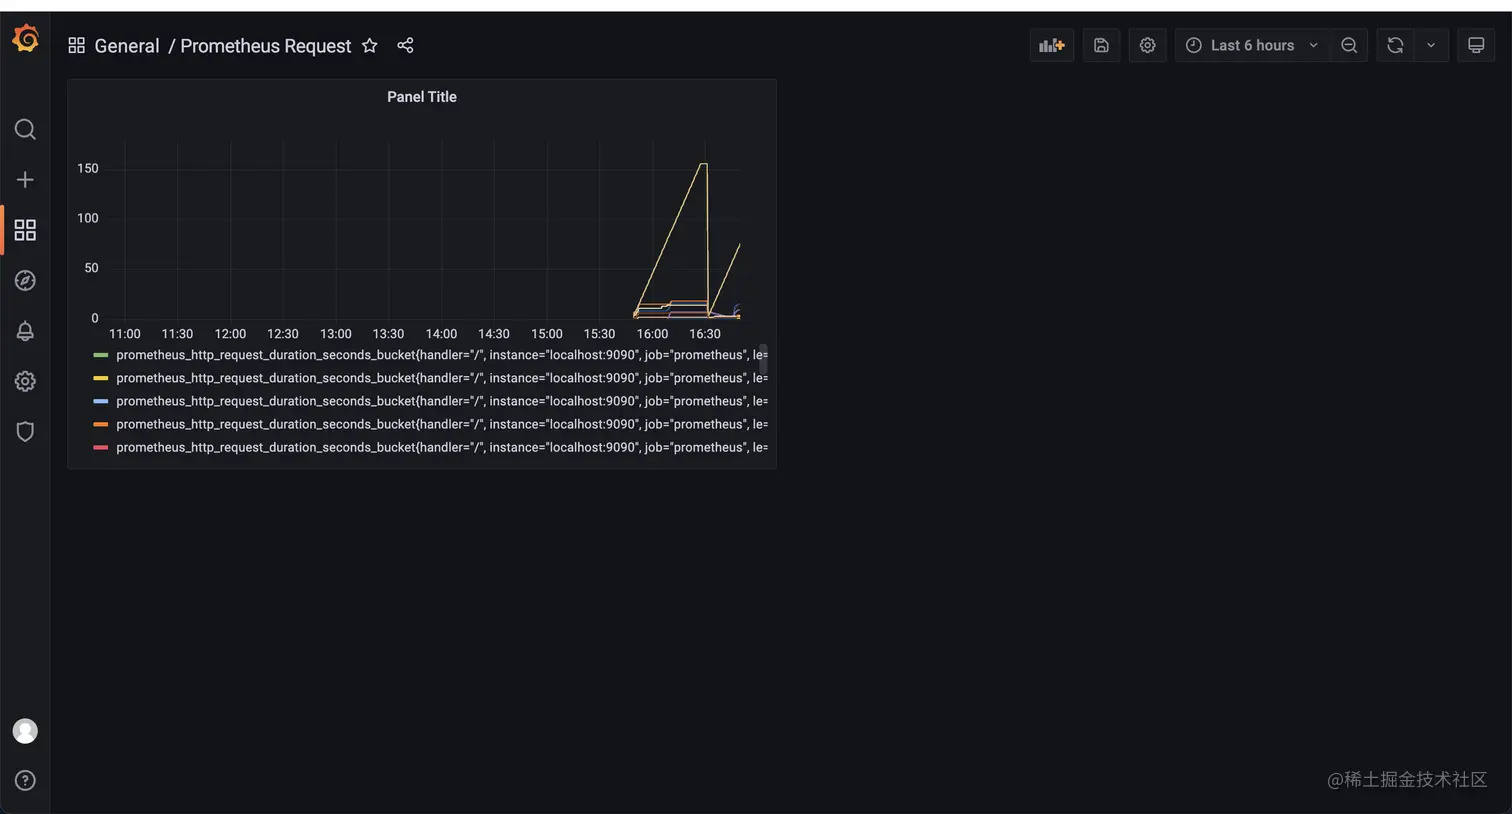Open Grafana home logo
Viewport: 1512px width, 814px height.
(x=25, y=38)
